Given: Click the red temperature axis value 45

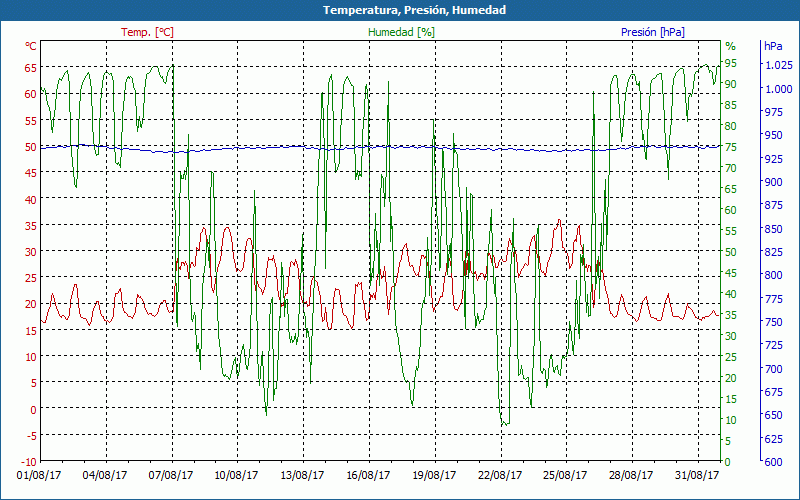Looking at the screenshot, I should tap(31, 173).
